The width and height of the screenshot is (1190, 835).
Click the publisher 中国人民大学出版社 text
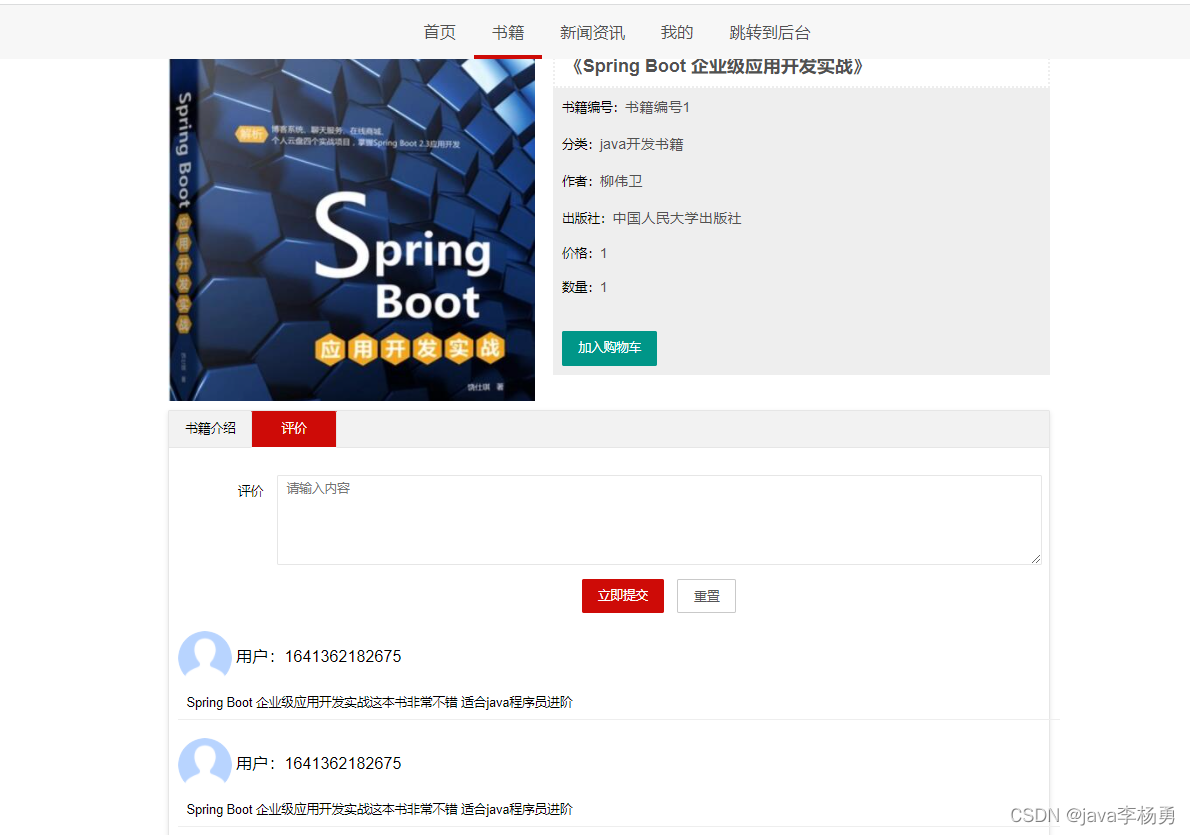pos(677,218)
